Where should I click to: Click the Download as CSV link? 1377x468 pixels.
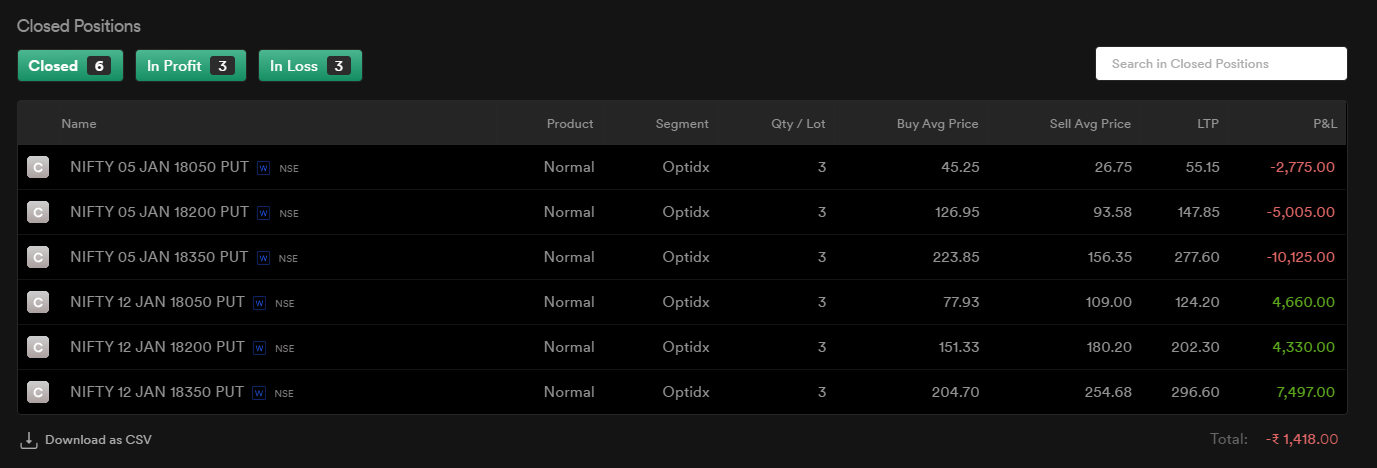[98, 440]
